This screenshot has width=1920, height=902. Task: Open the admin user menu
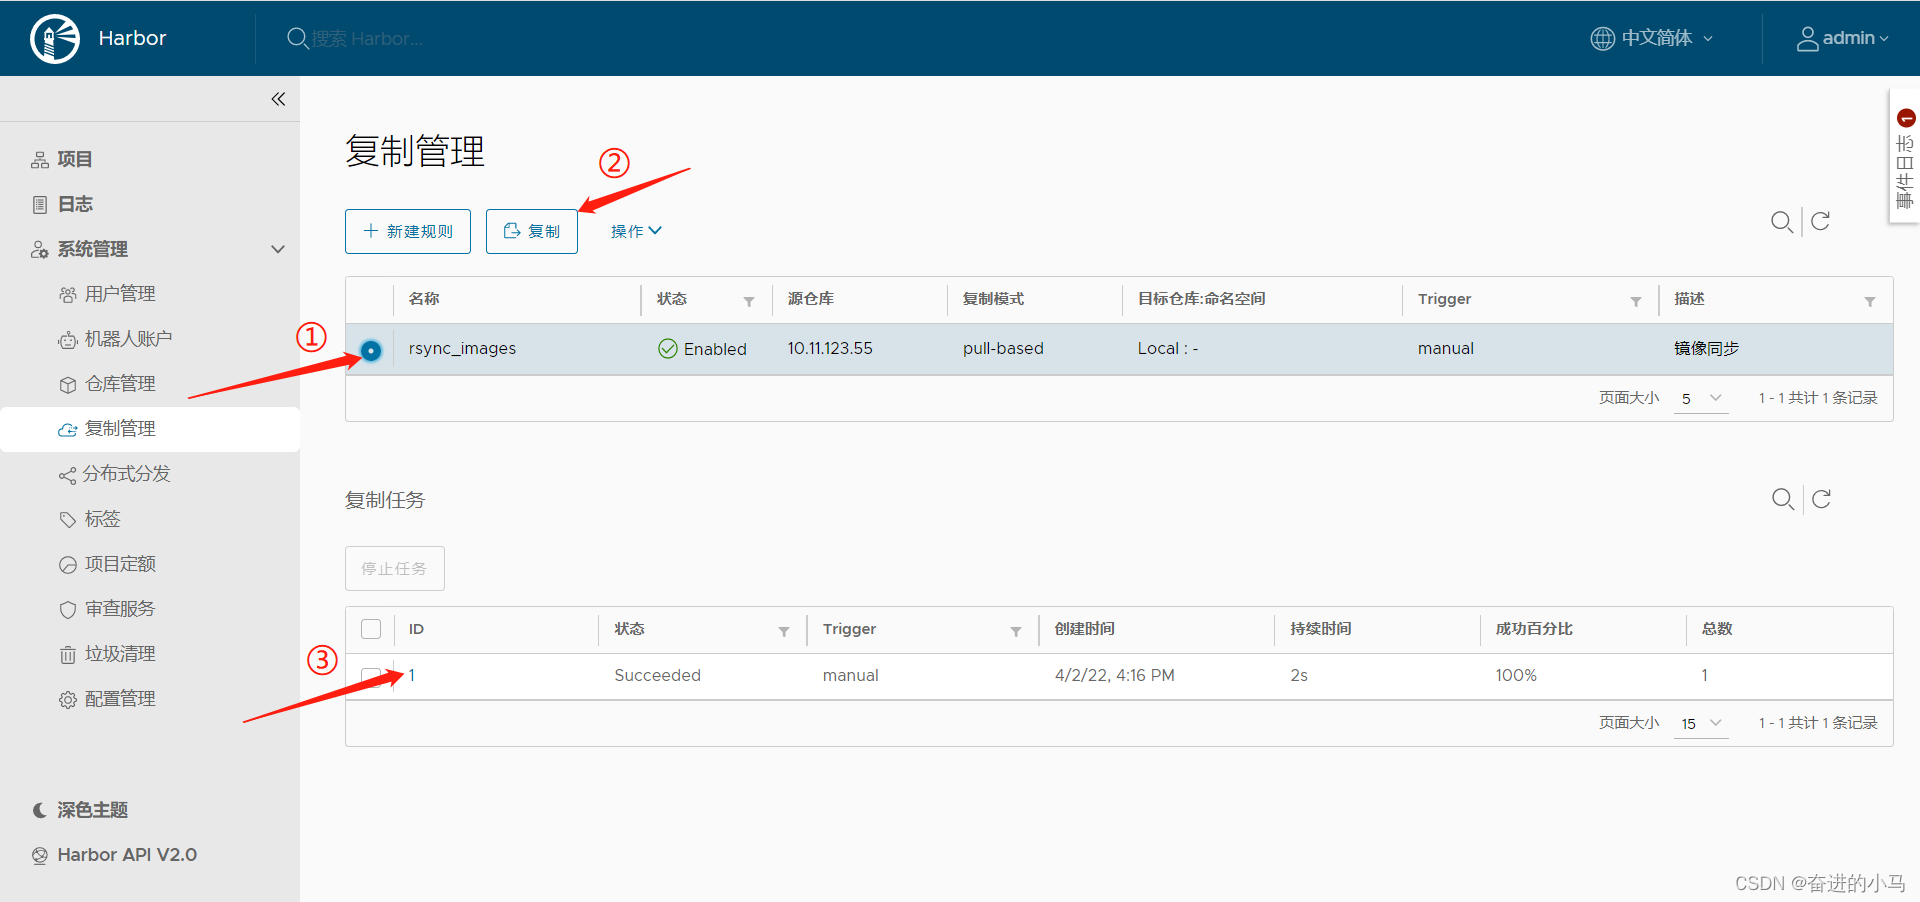(x=1843, y=38)
